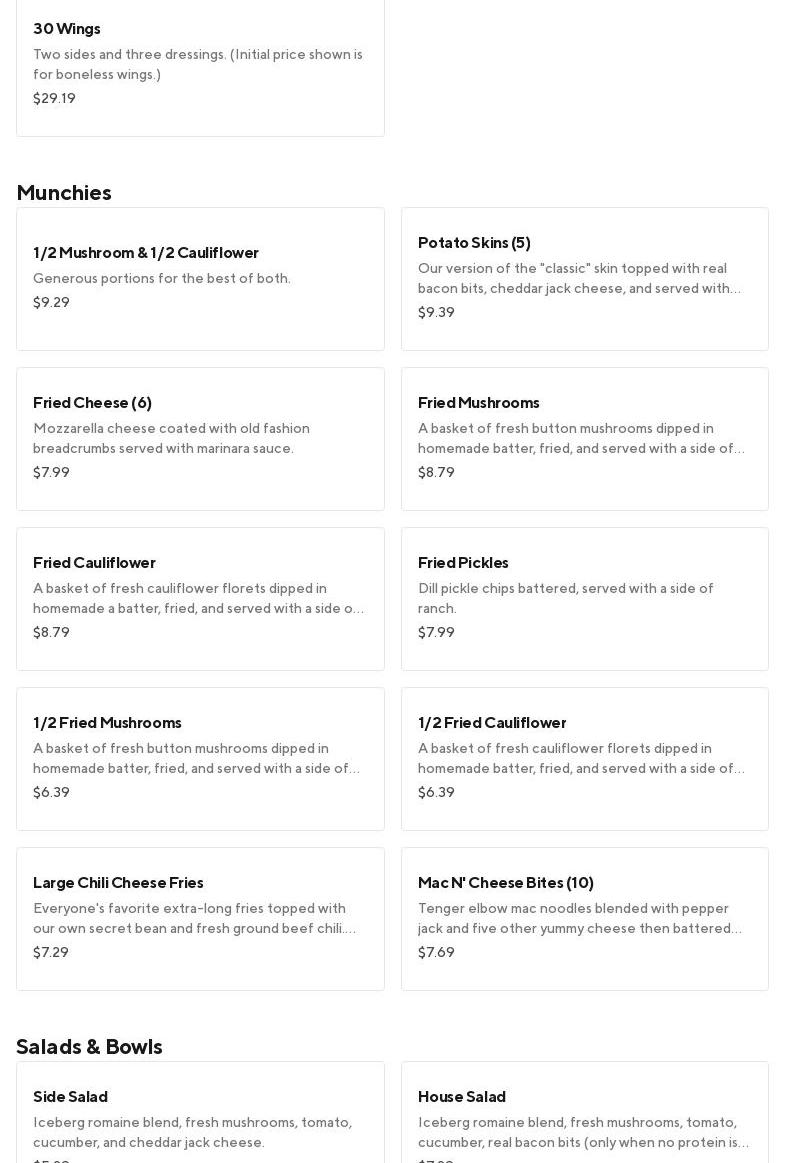Click the Fried Cheese mozzarella description
Screen dimensions: 785x1163
[171, 438]
